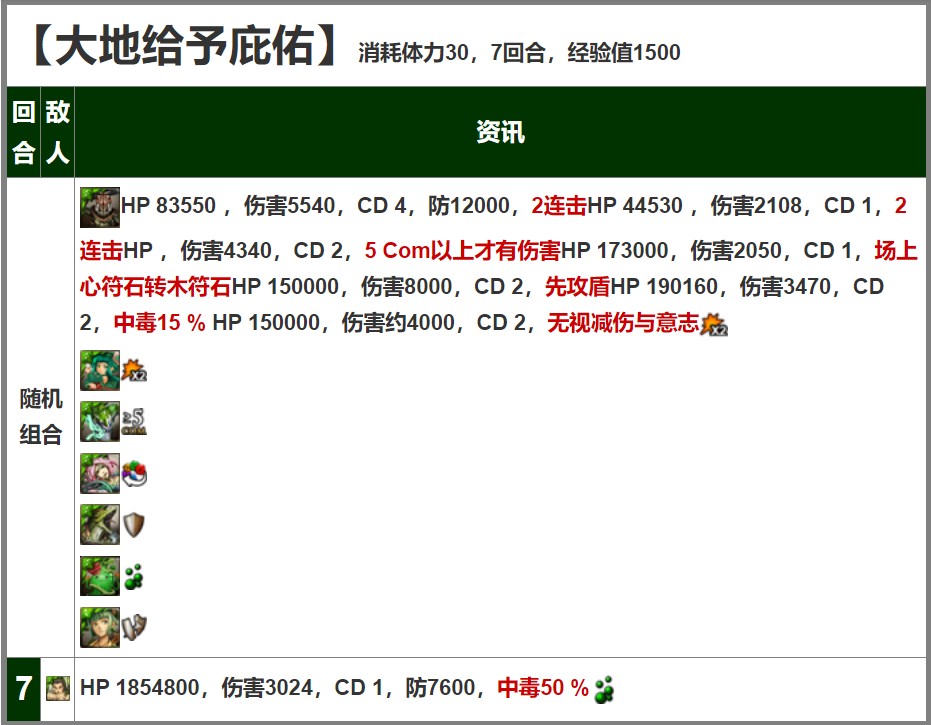The width and height of the screenshot is (931, 725).
Task: Click the 随机组合 row label
Action: coord(41,417)
